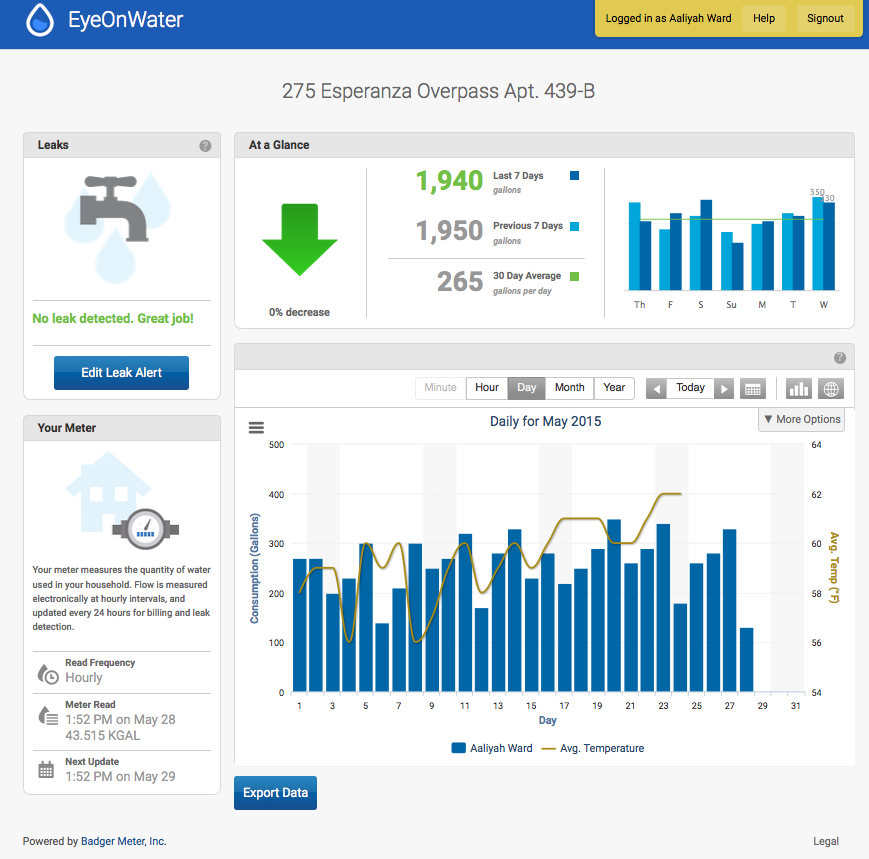Select the Year tab
Screen dimensions: 869x859
(x=613, y=387)
